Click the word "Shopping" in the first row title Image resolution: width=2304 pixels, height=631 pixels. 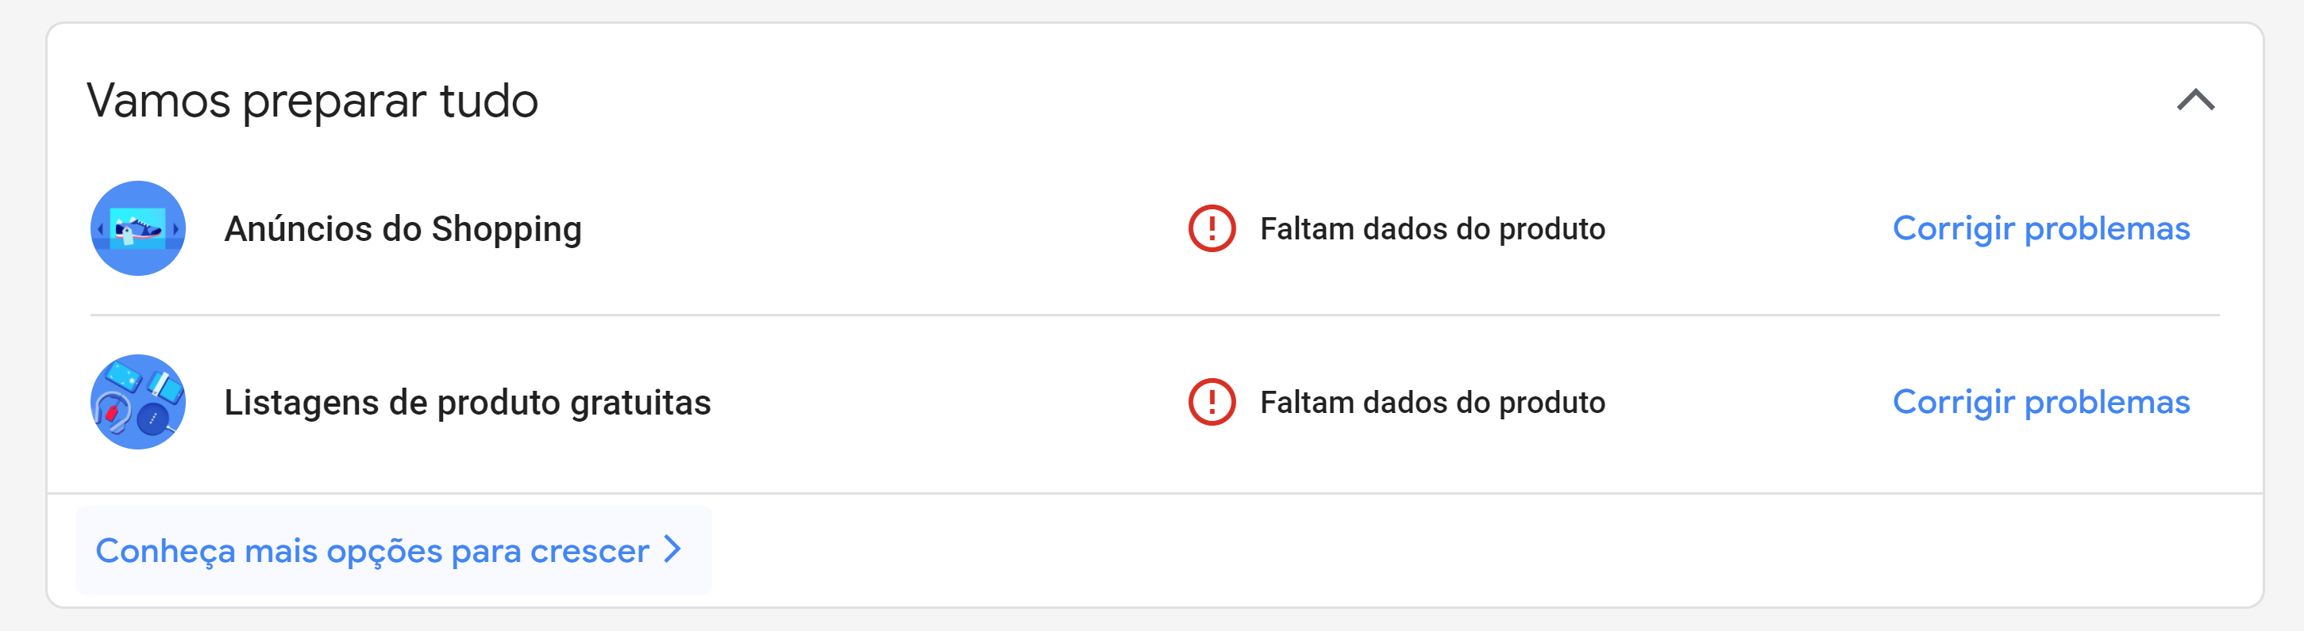click(x=506, y=229)
